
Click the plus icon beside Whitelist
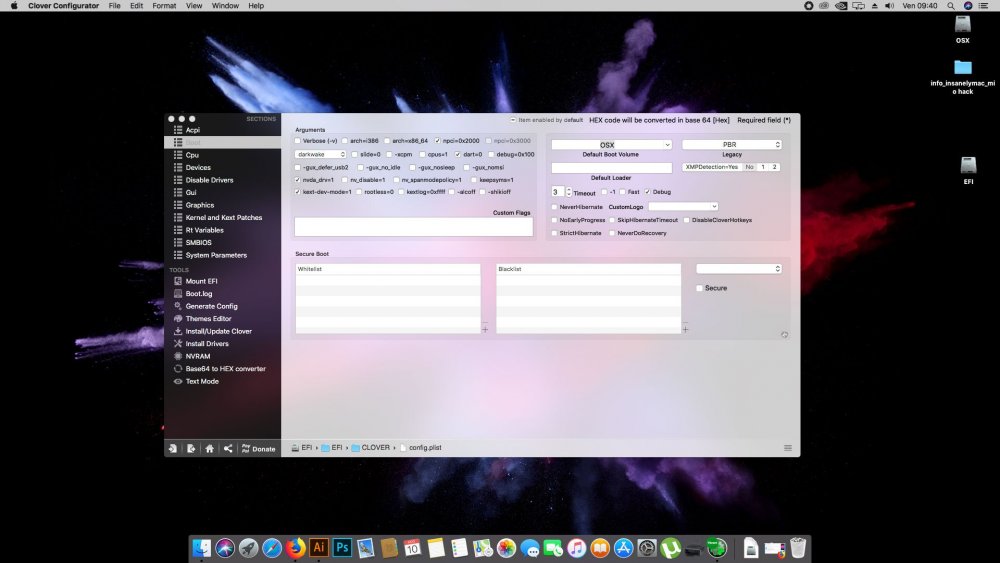(485, 330)
